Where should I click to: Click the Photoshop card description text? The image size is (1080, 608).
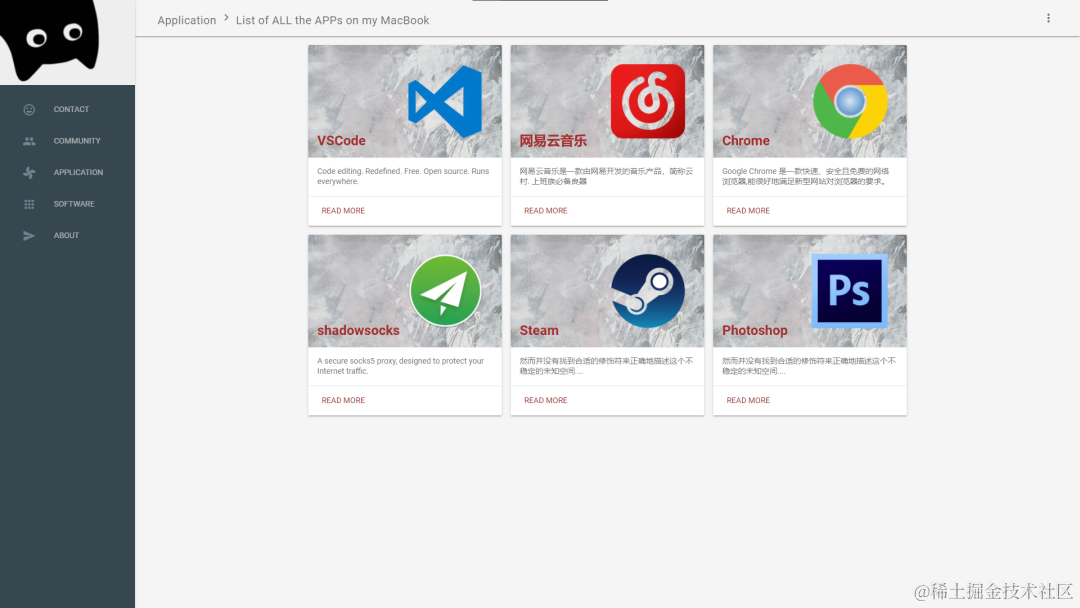pos(809,366)
